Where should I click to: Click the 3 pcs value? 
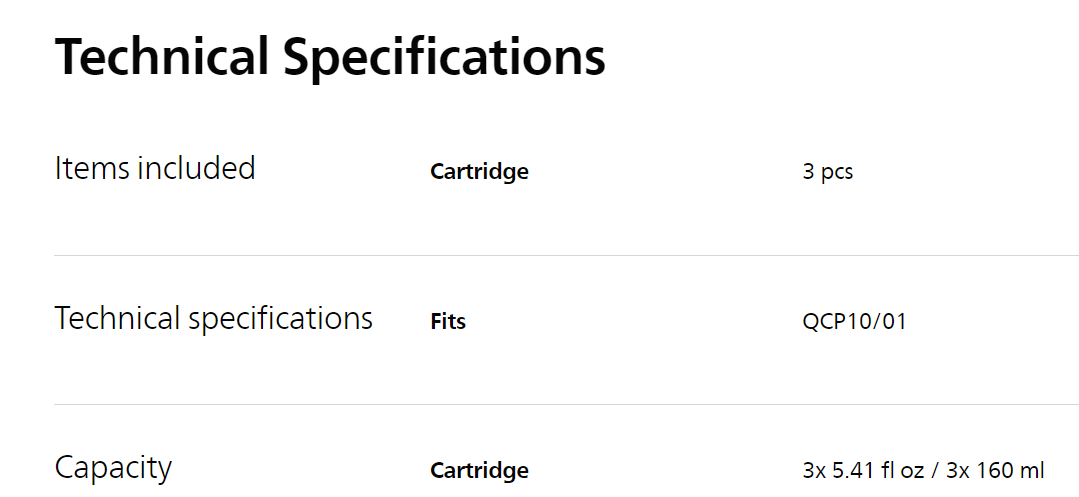click(827, 172)
